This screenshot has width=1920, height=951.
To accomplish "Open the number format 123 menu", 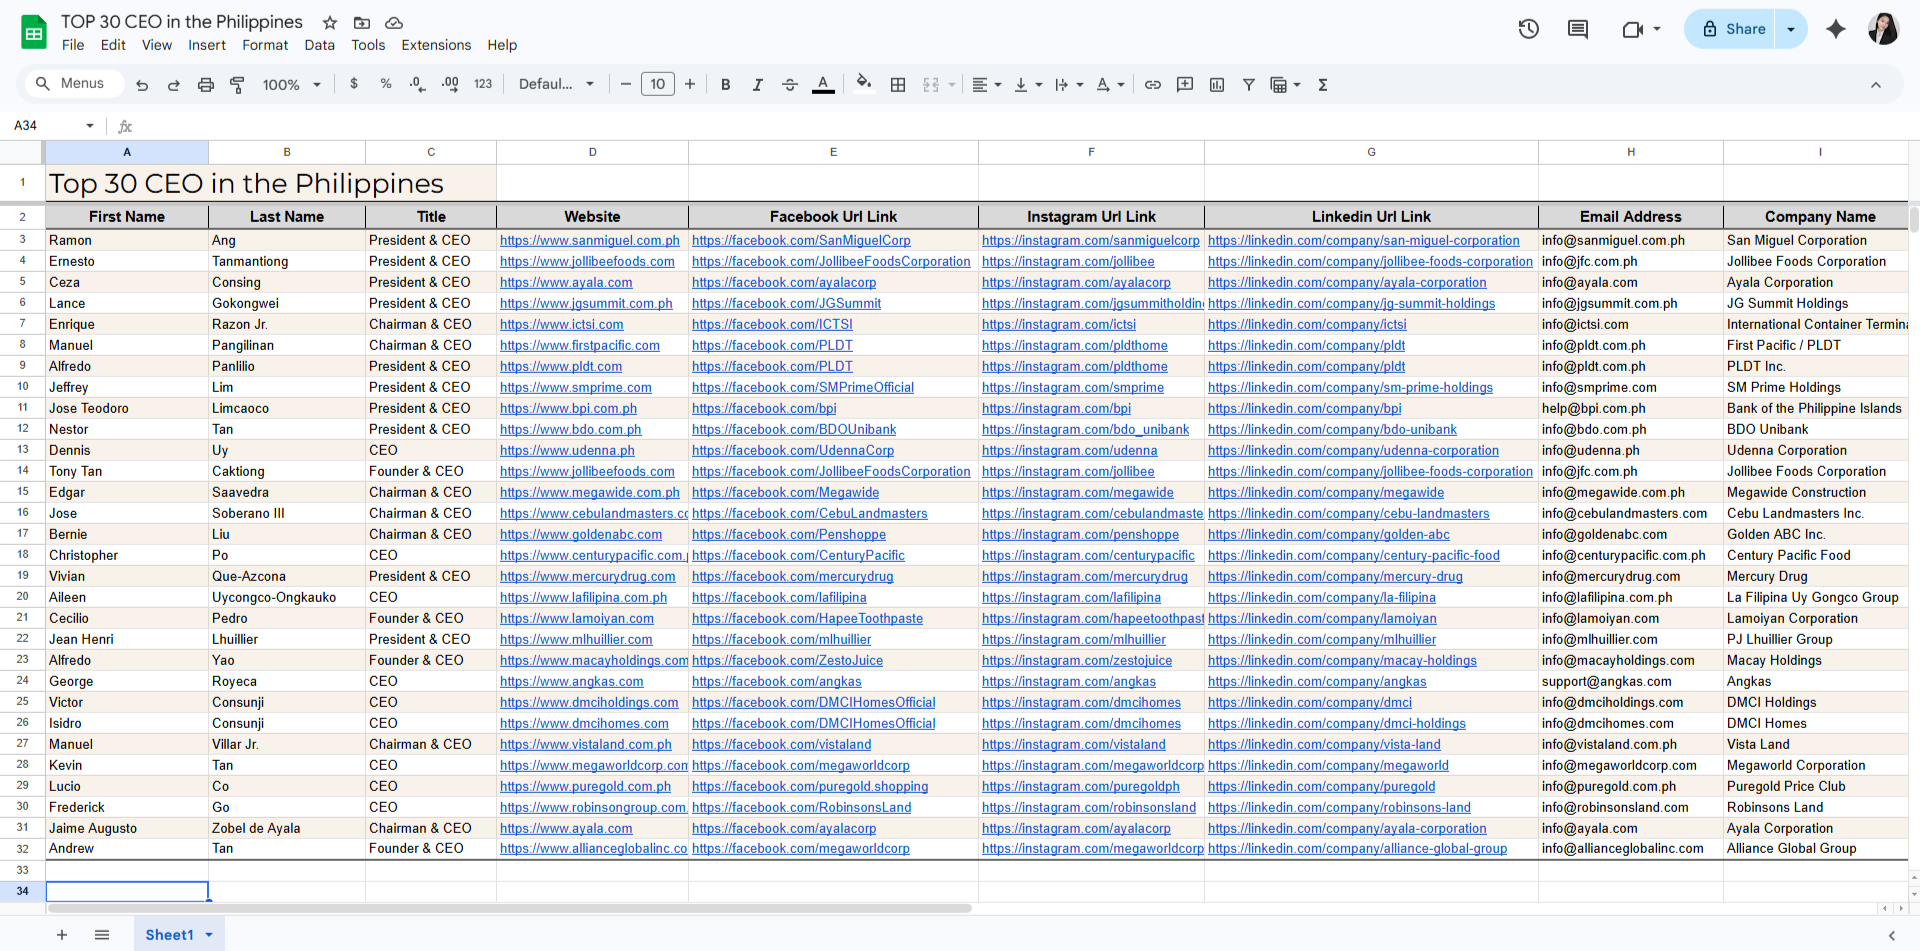I will [483, 84].
